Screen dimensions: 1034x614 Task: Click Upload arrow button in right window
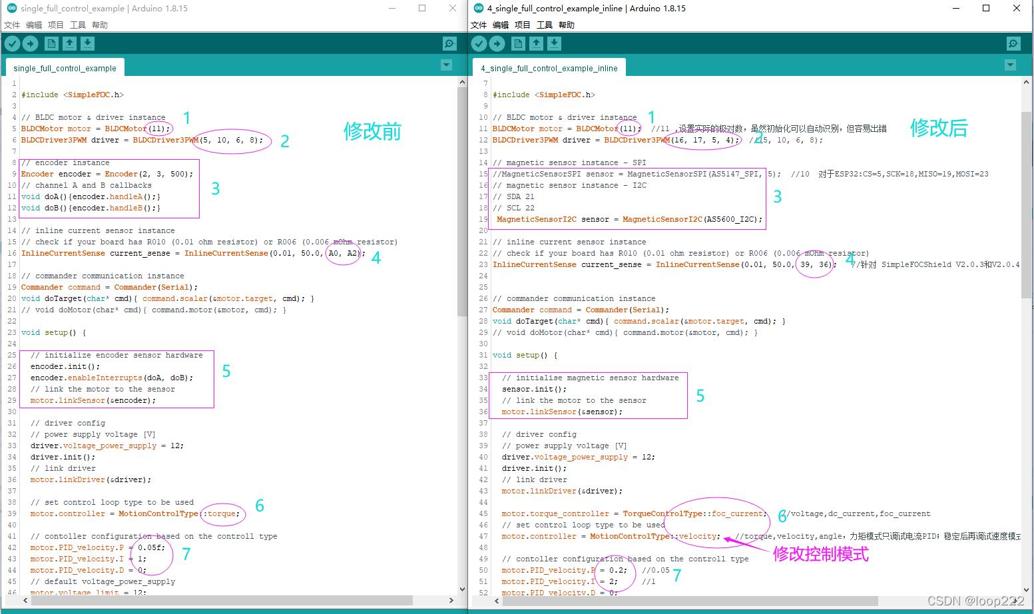[497, 44]
